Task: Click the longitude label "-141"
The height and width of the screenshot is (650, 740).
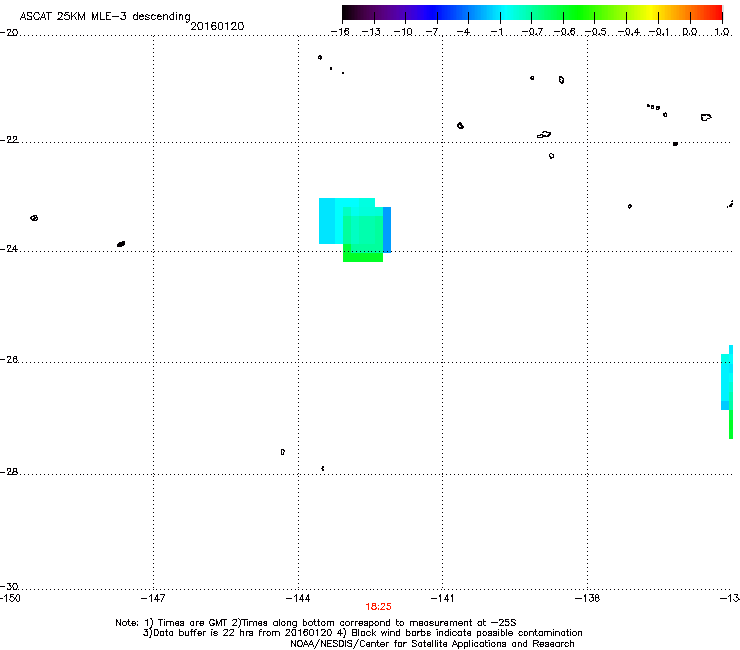Action: [443, 599]
